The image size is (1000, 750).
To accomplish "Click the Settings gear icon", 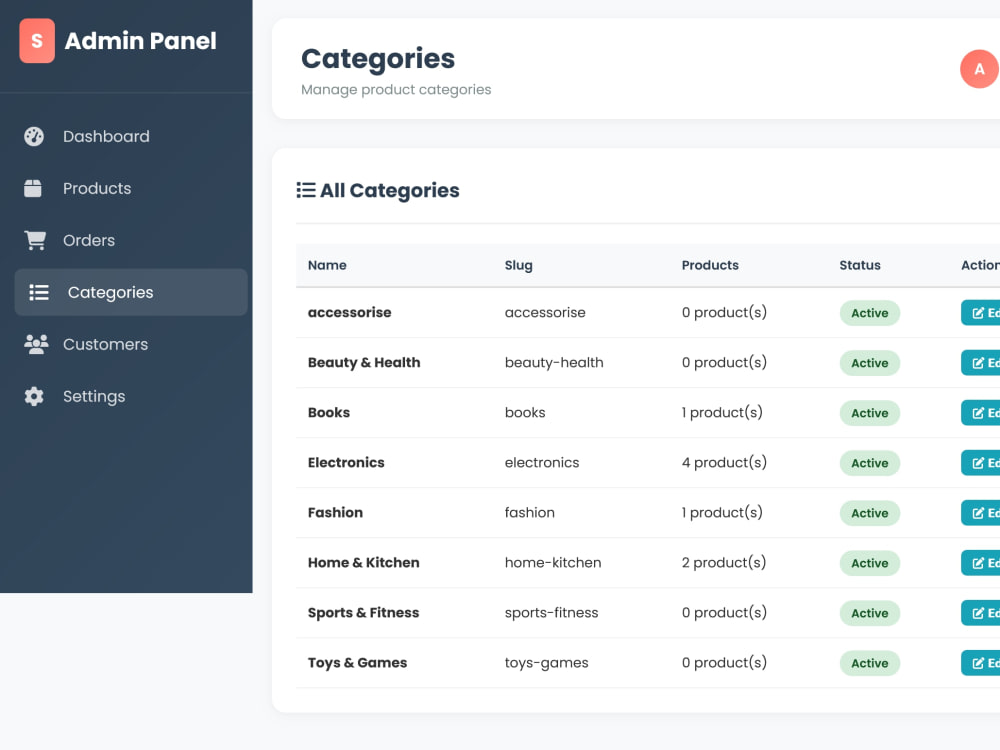I will pyautogui.click(x=34, y=396).
